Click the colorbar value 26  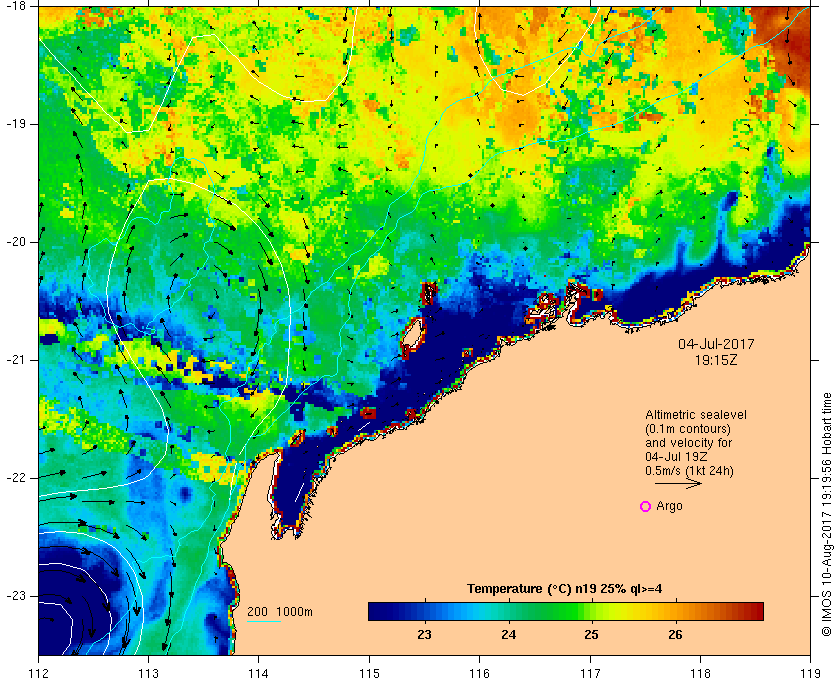(x=676, y=635)
